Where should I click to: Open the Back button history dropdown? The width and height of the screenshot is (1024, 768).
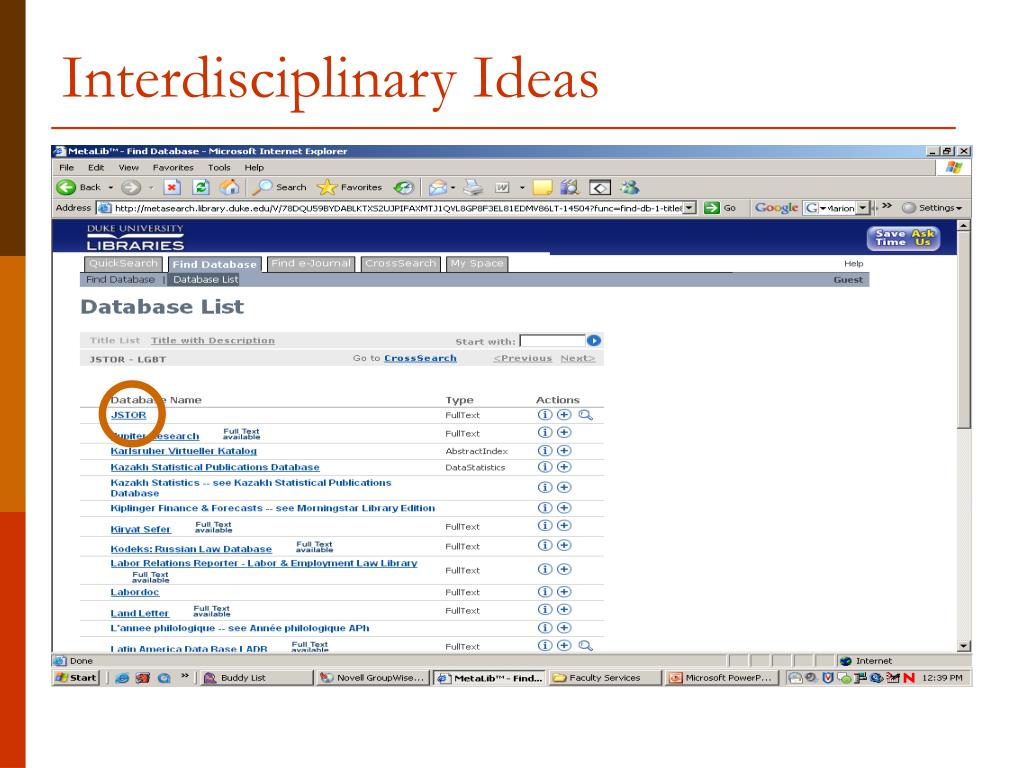[111, 188]
